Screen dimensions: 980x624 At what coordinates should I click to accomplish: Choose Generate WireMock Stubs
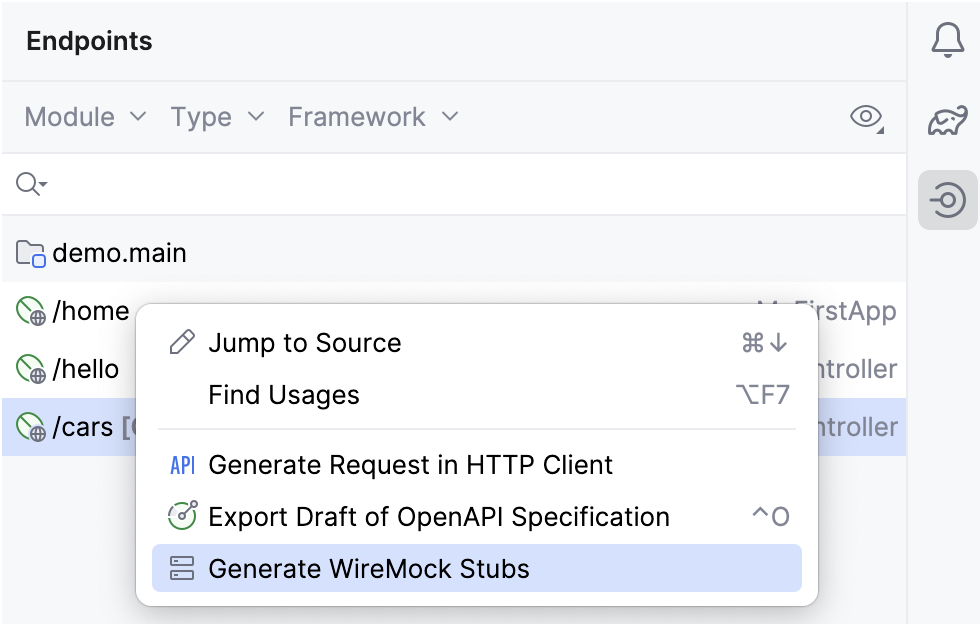coord(367,568)
